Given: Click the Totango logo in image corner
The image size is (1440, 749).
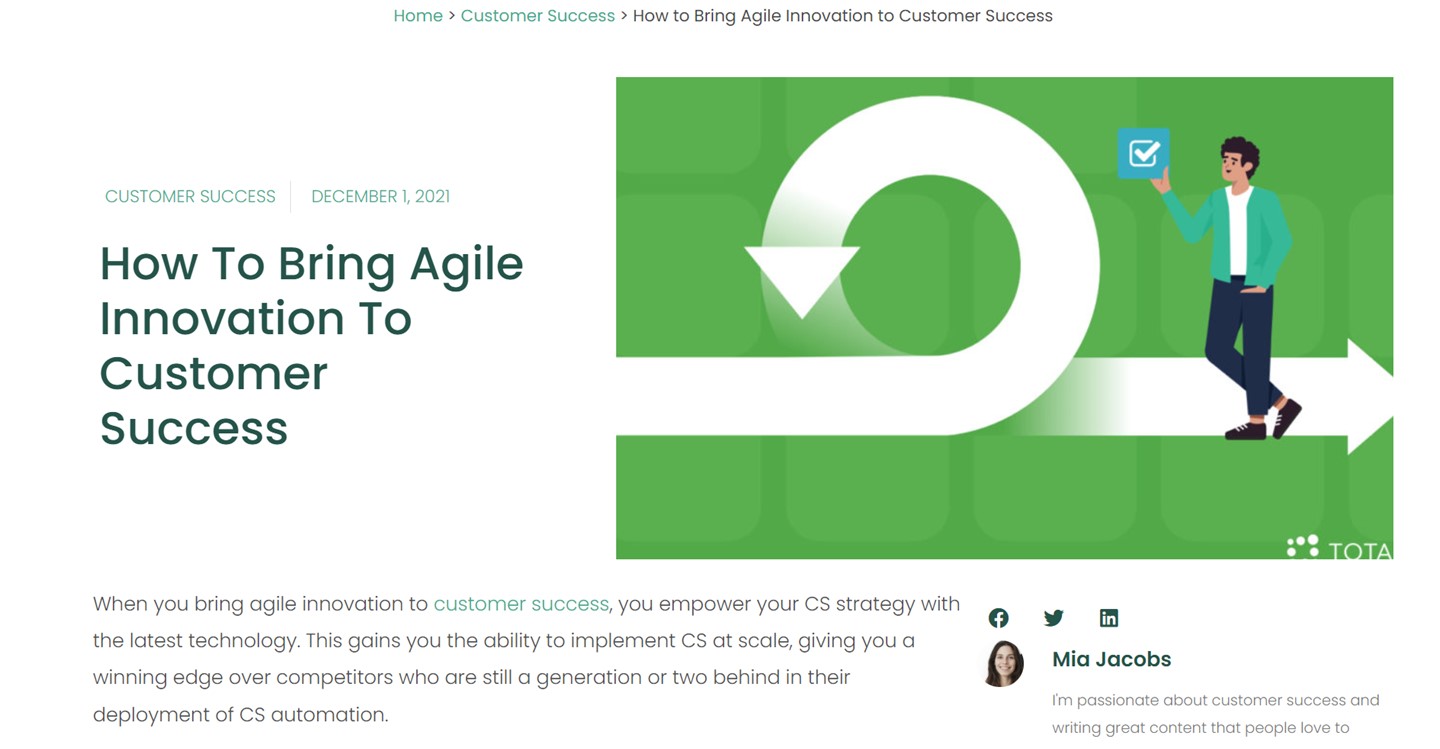Looking at the screenshot, I should click(1339, 547).
